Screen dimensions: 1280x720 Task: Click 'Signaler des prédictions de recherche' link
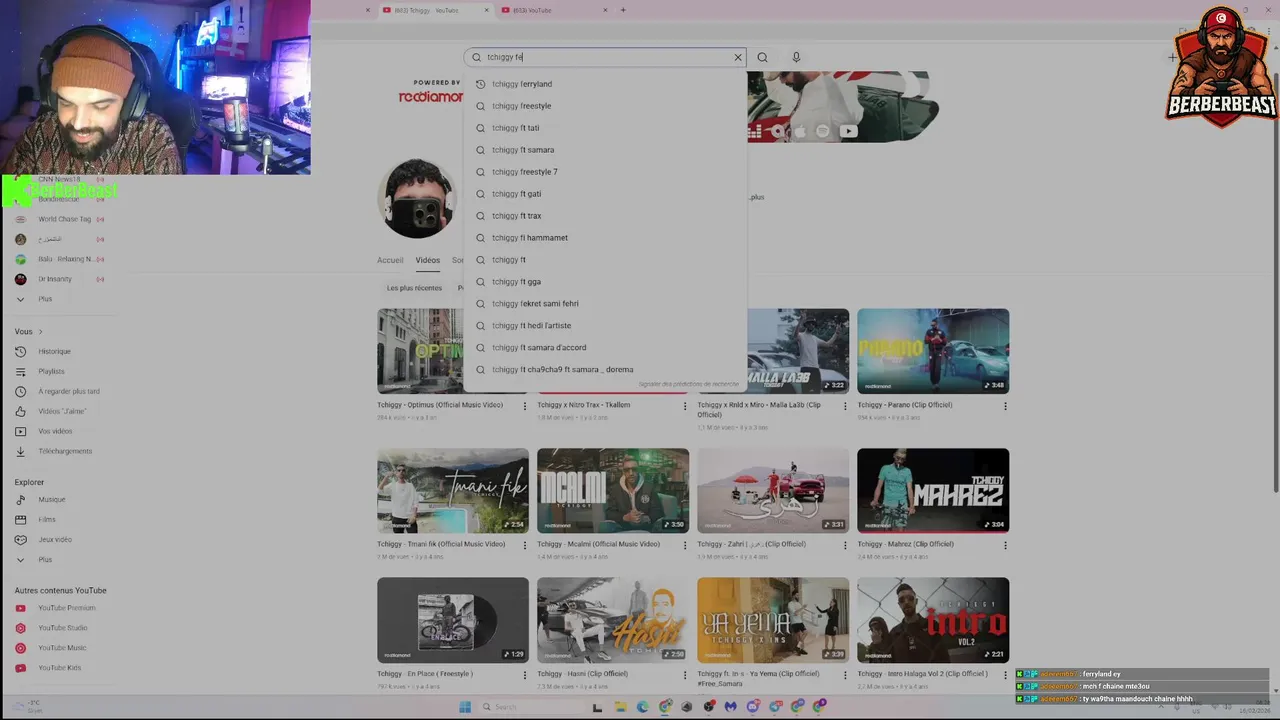(x=688, y=384)
